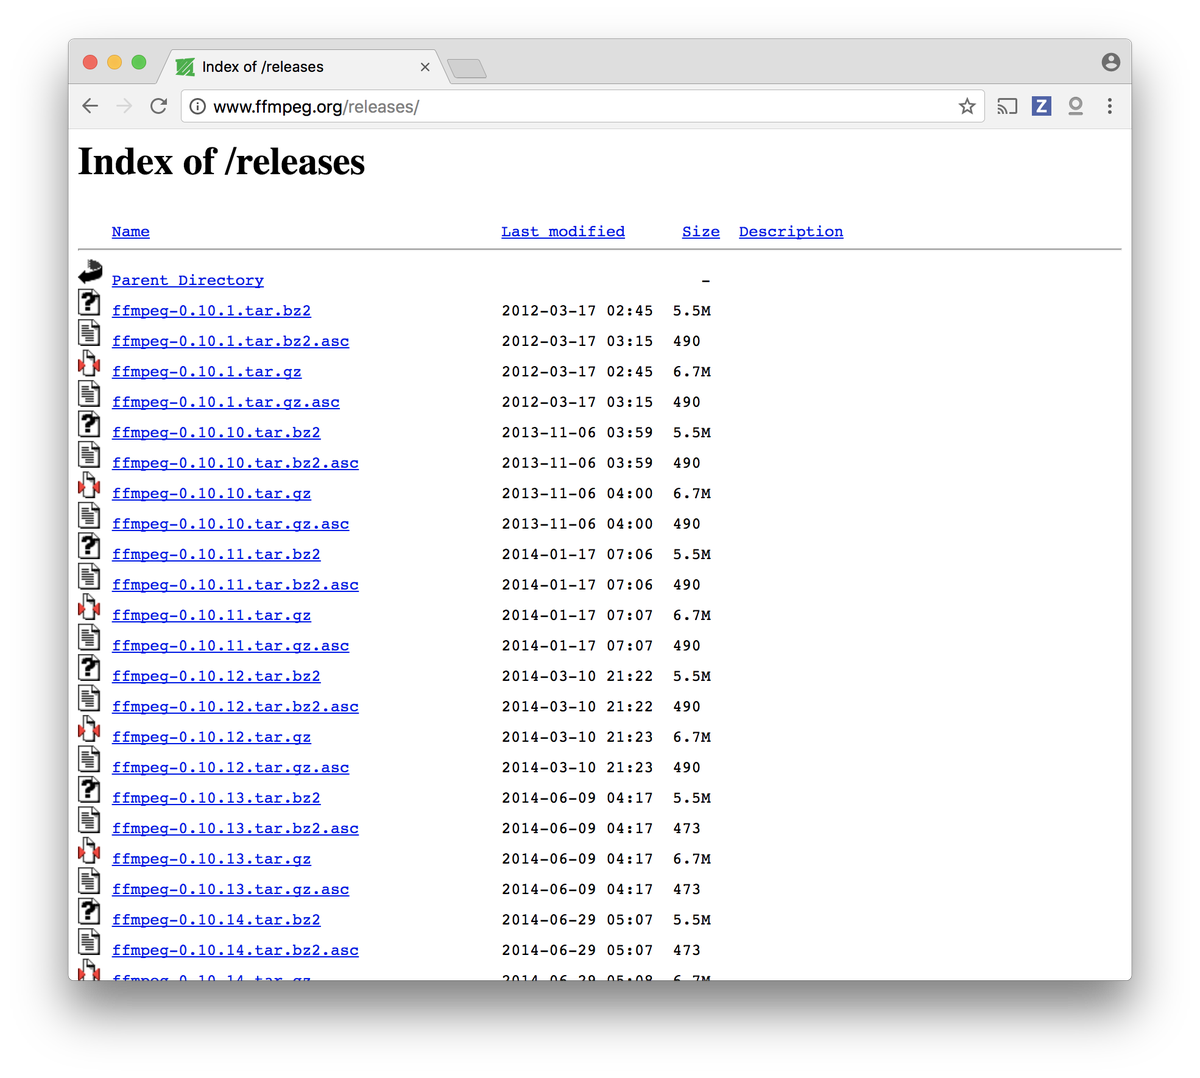Download ffmpeg-0.10.13.tar.gz
1200x1078 pixels.
211,860
